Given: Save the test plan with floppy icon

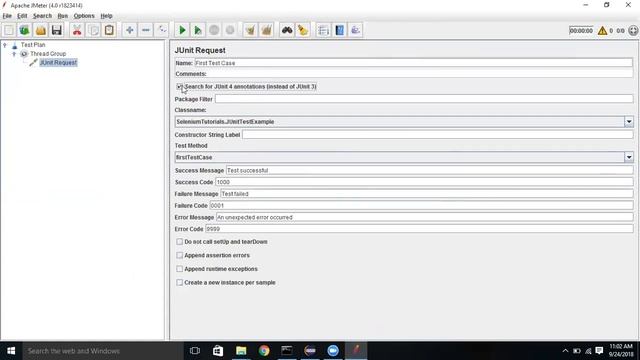Looking at the screenshot, I should (57, 30).
